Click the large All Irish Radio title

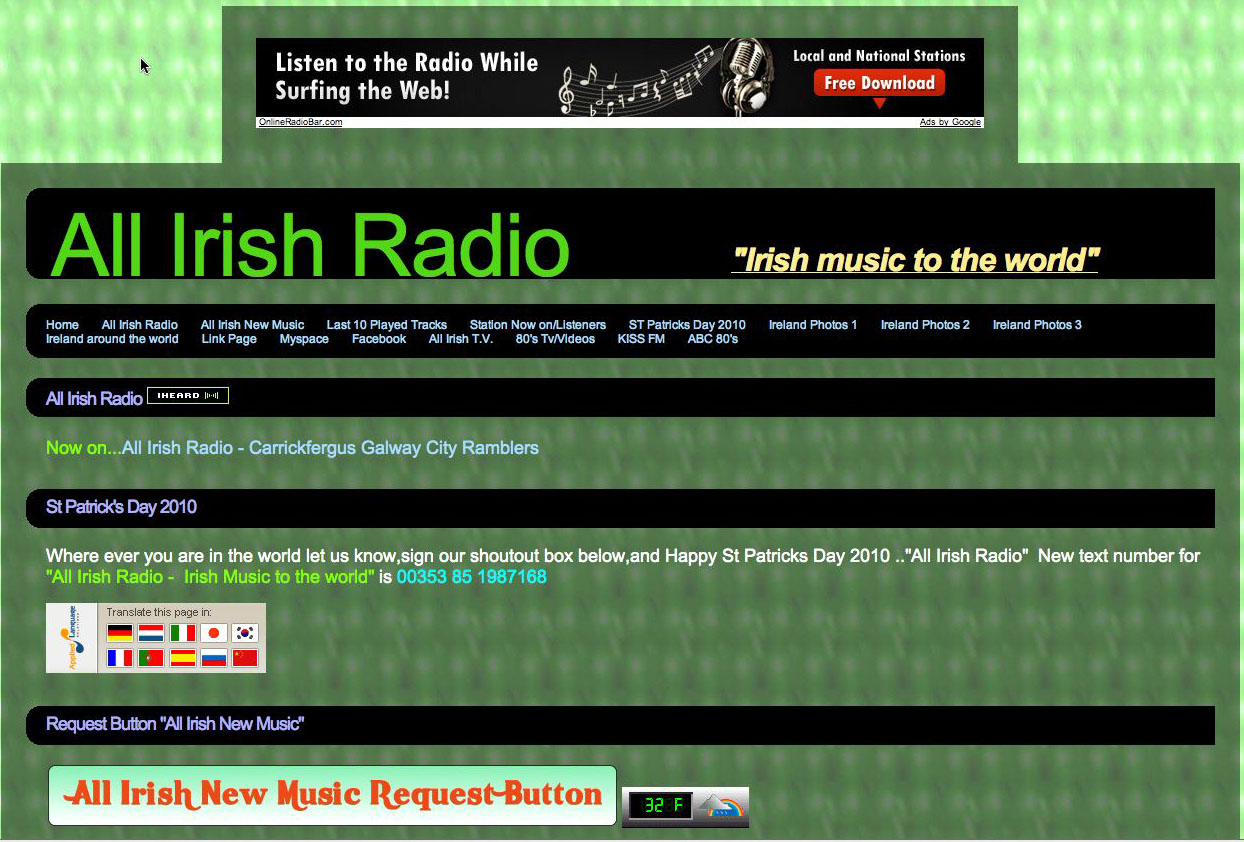[x=310, y=243]
